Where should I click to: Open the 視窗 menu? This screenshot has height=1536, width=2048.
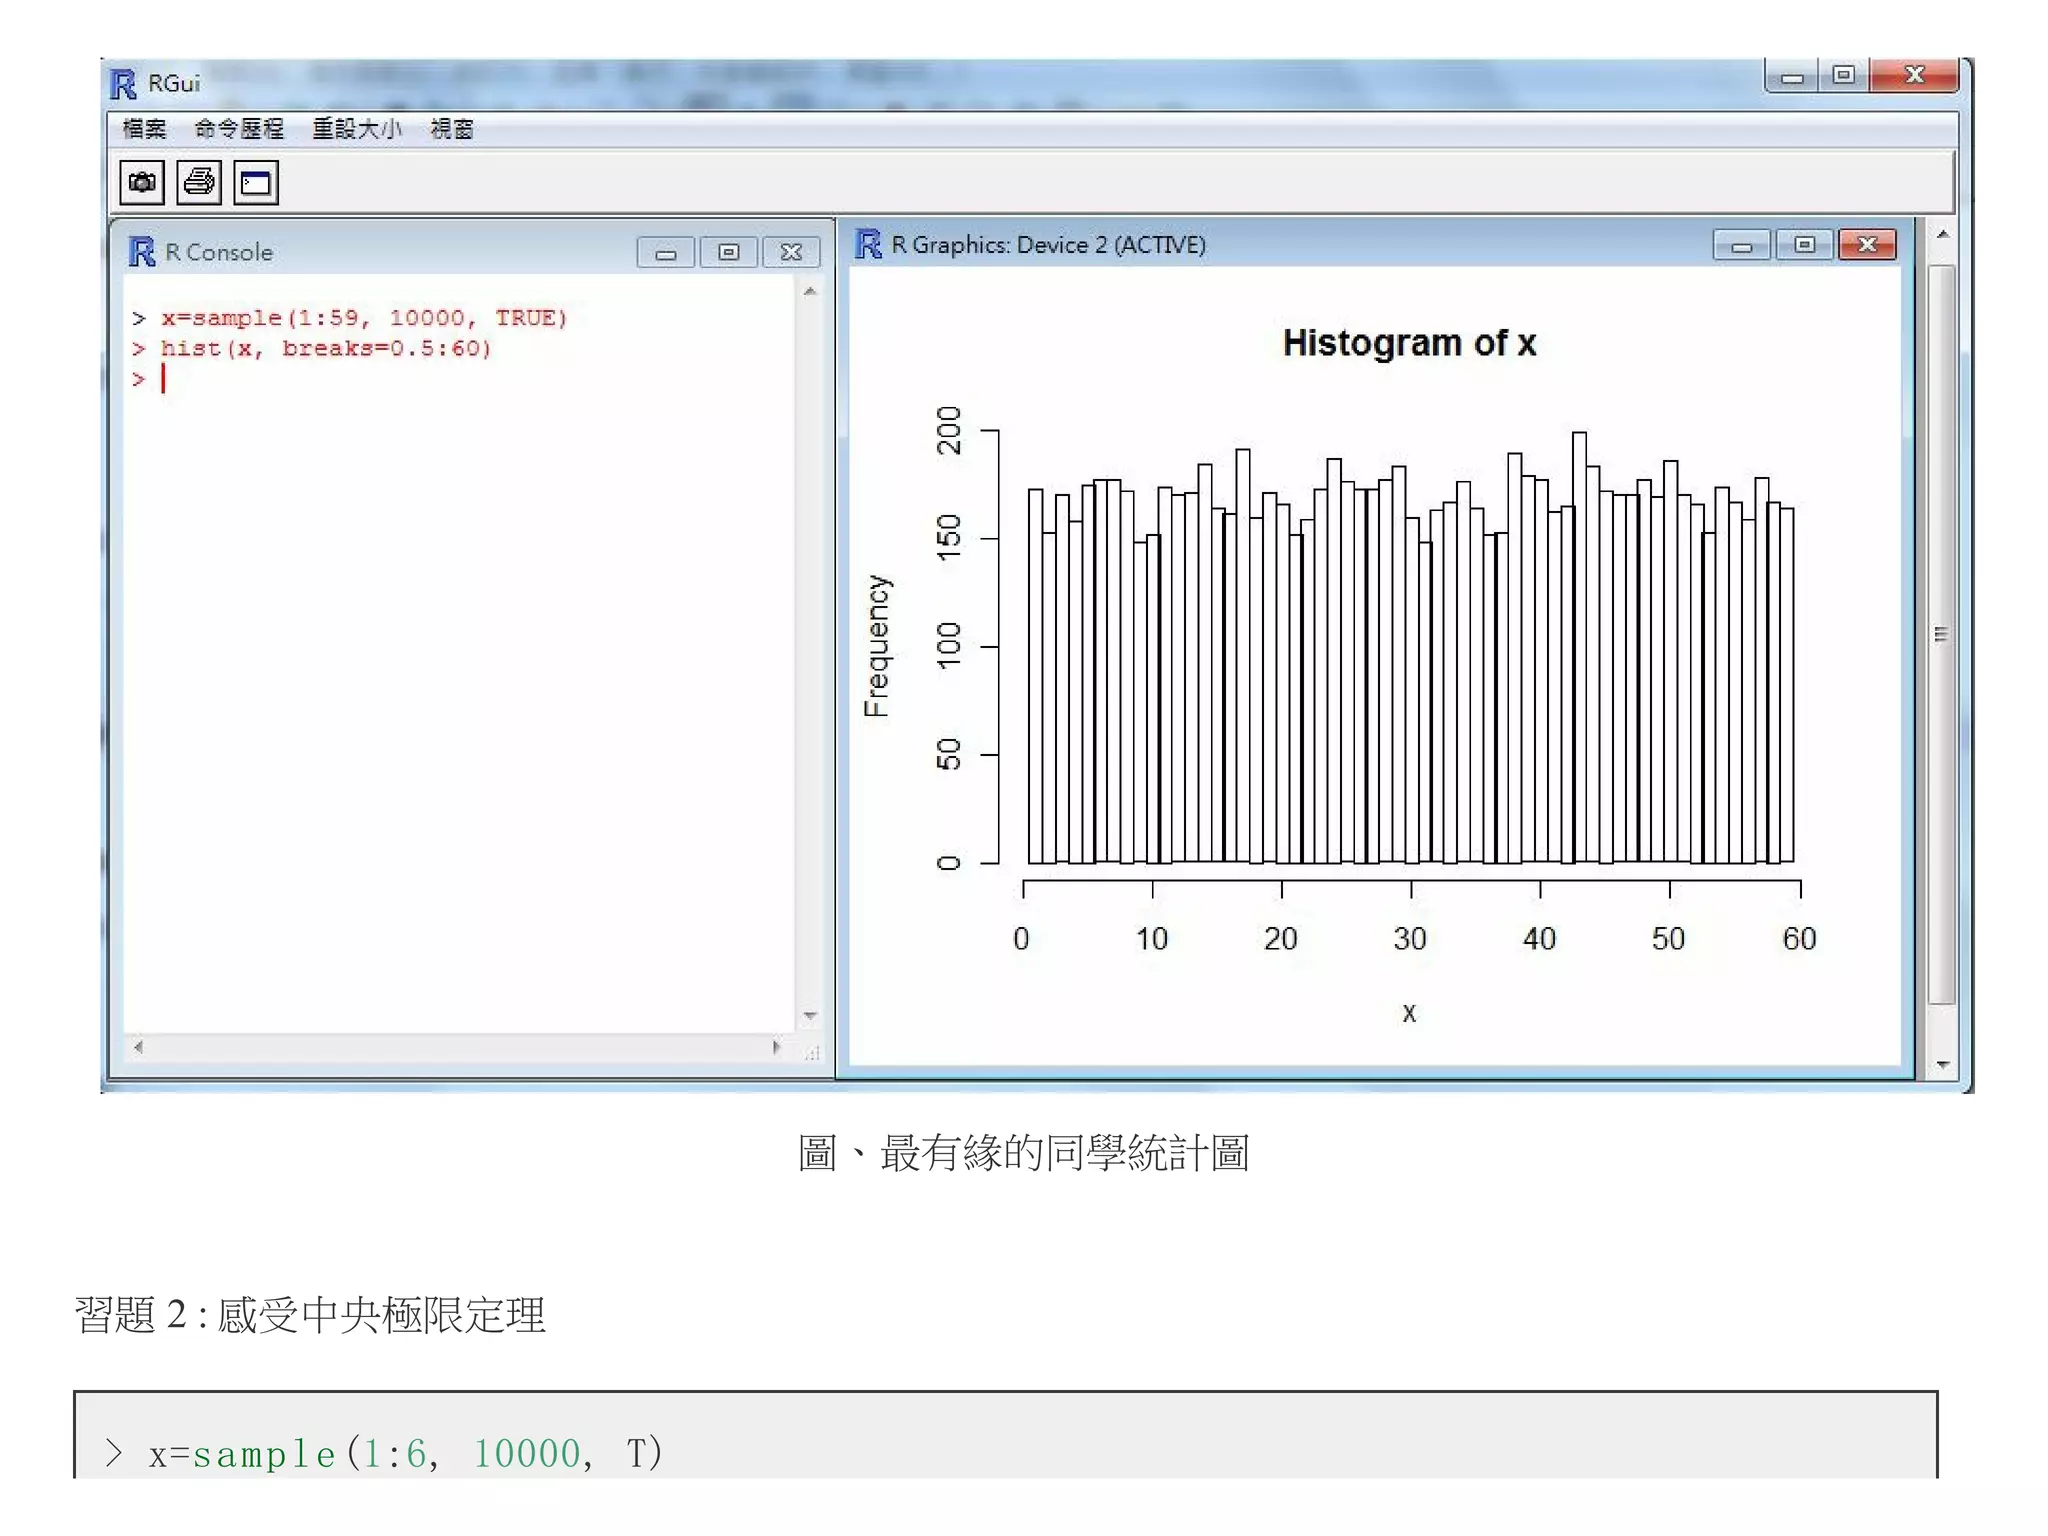(x=452, y=129)
